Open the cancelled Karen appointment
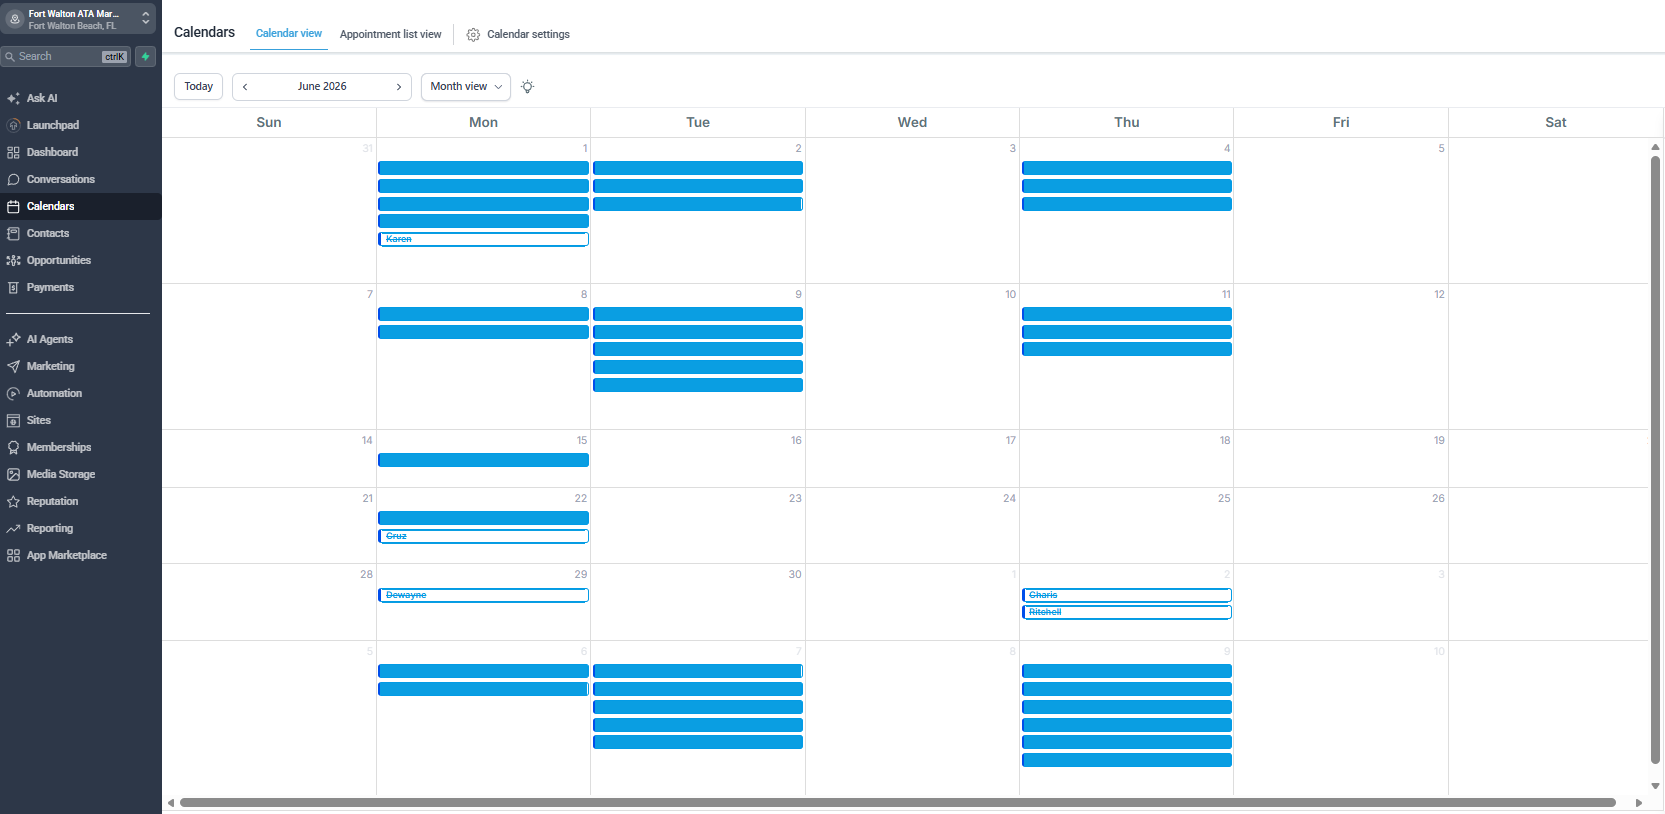The height and width of the screenshot is (814, 1665). coord(483,239)
